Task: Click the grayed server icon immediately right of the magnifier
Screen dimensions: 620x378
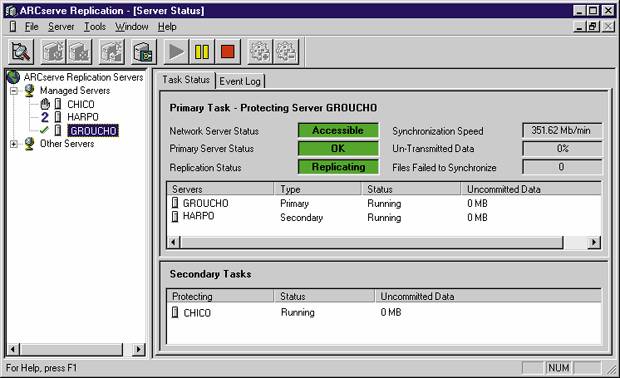Action: (x=53, y=52)
